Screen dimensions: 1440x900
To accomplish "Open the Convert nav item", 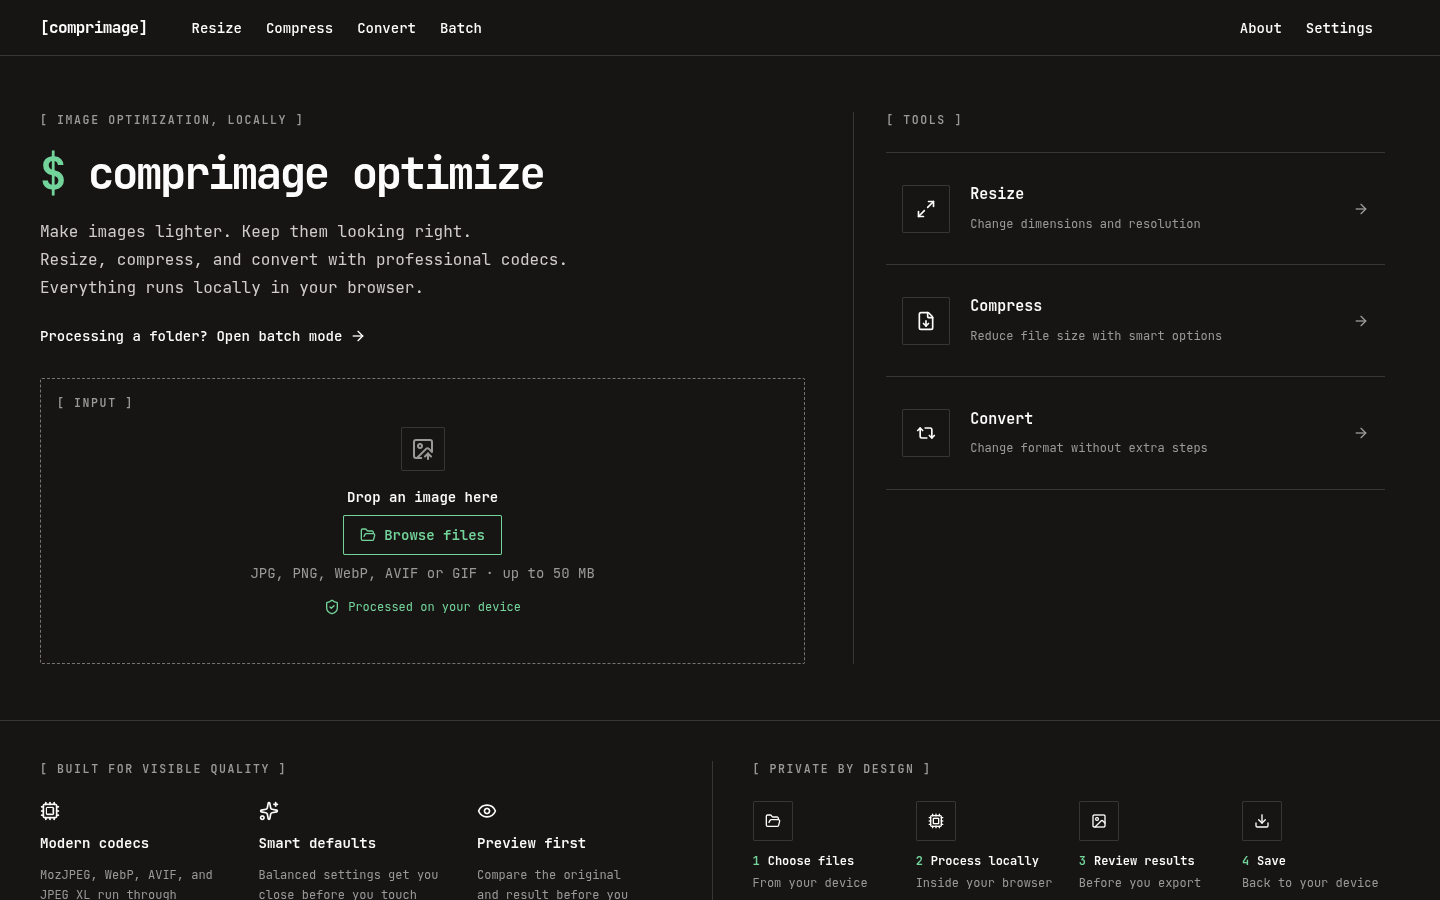I will (386, 28).
